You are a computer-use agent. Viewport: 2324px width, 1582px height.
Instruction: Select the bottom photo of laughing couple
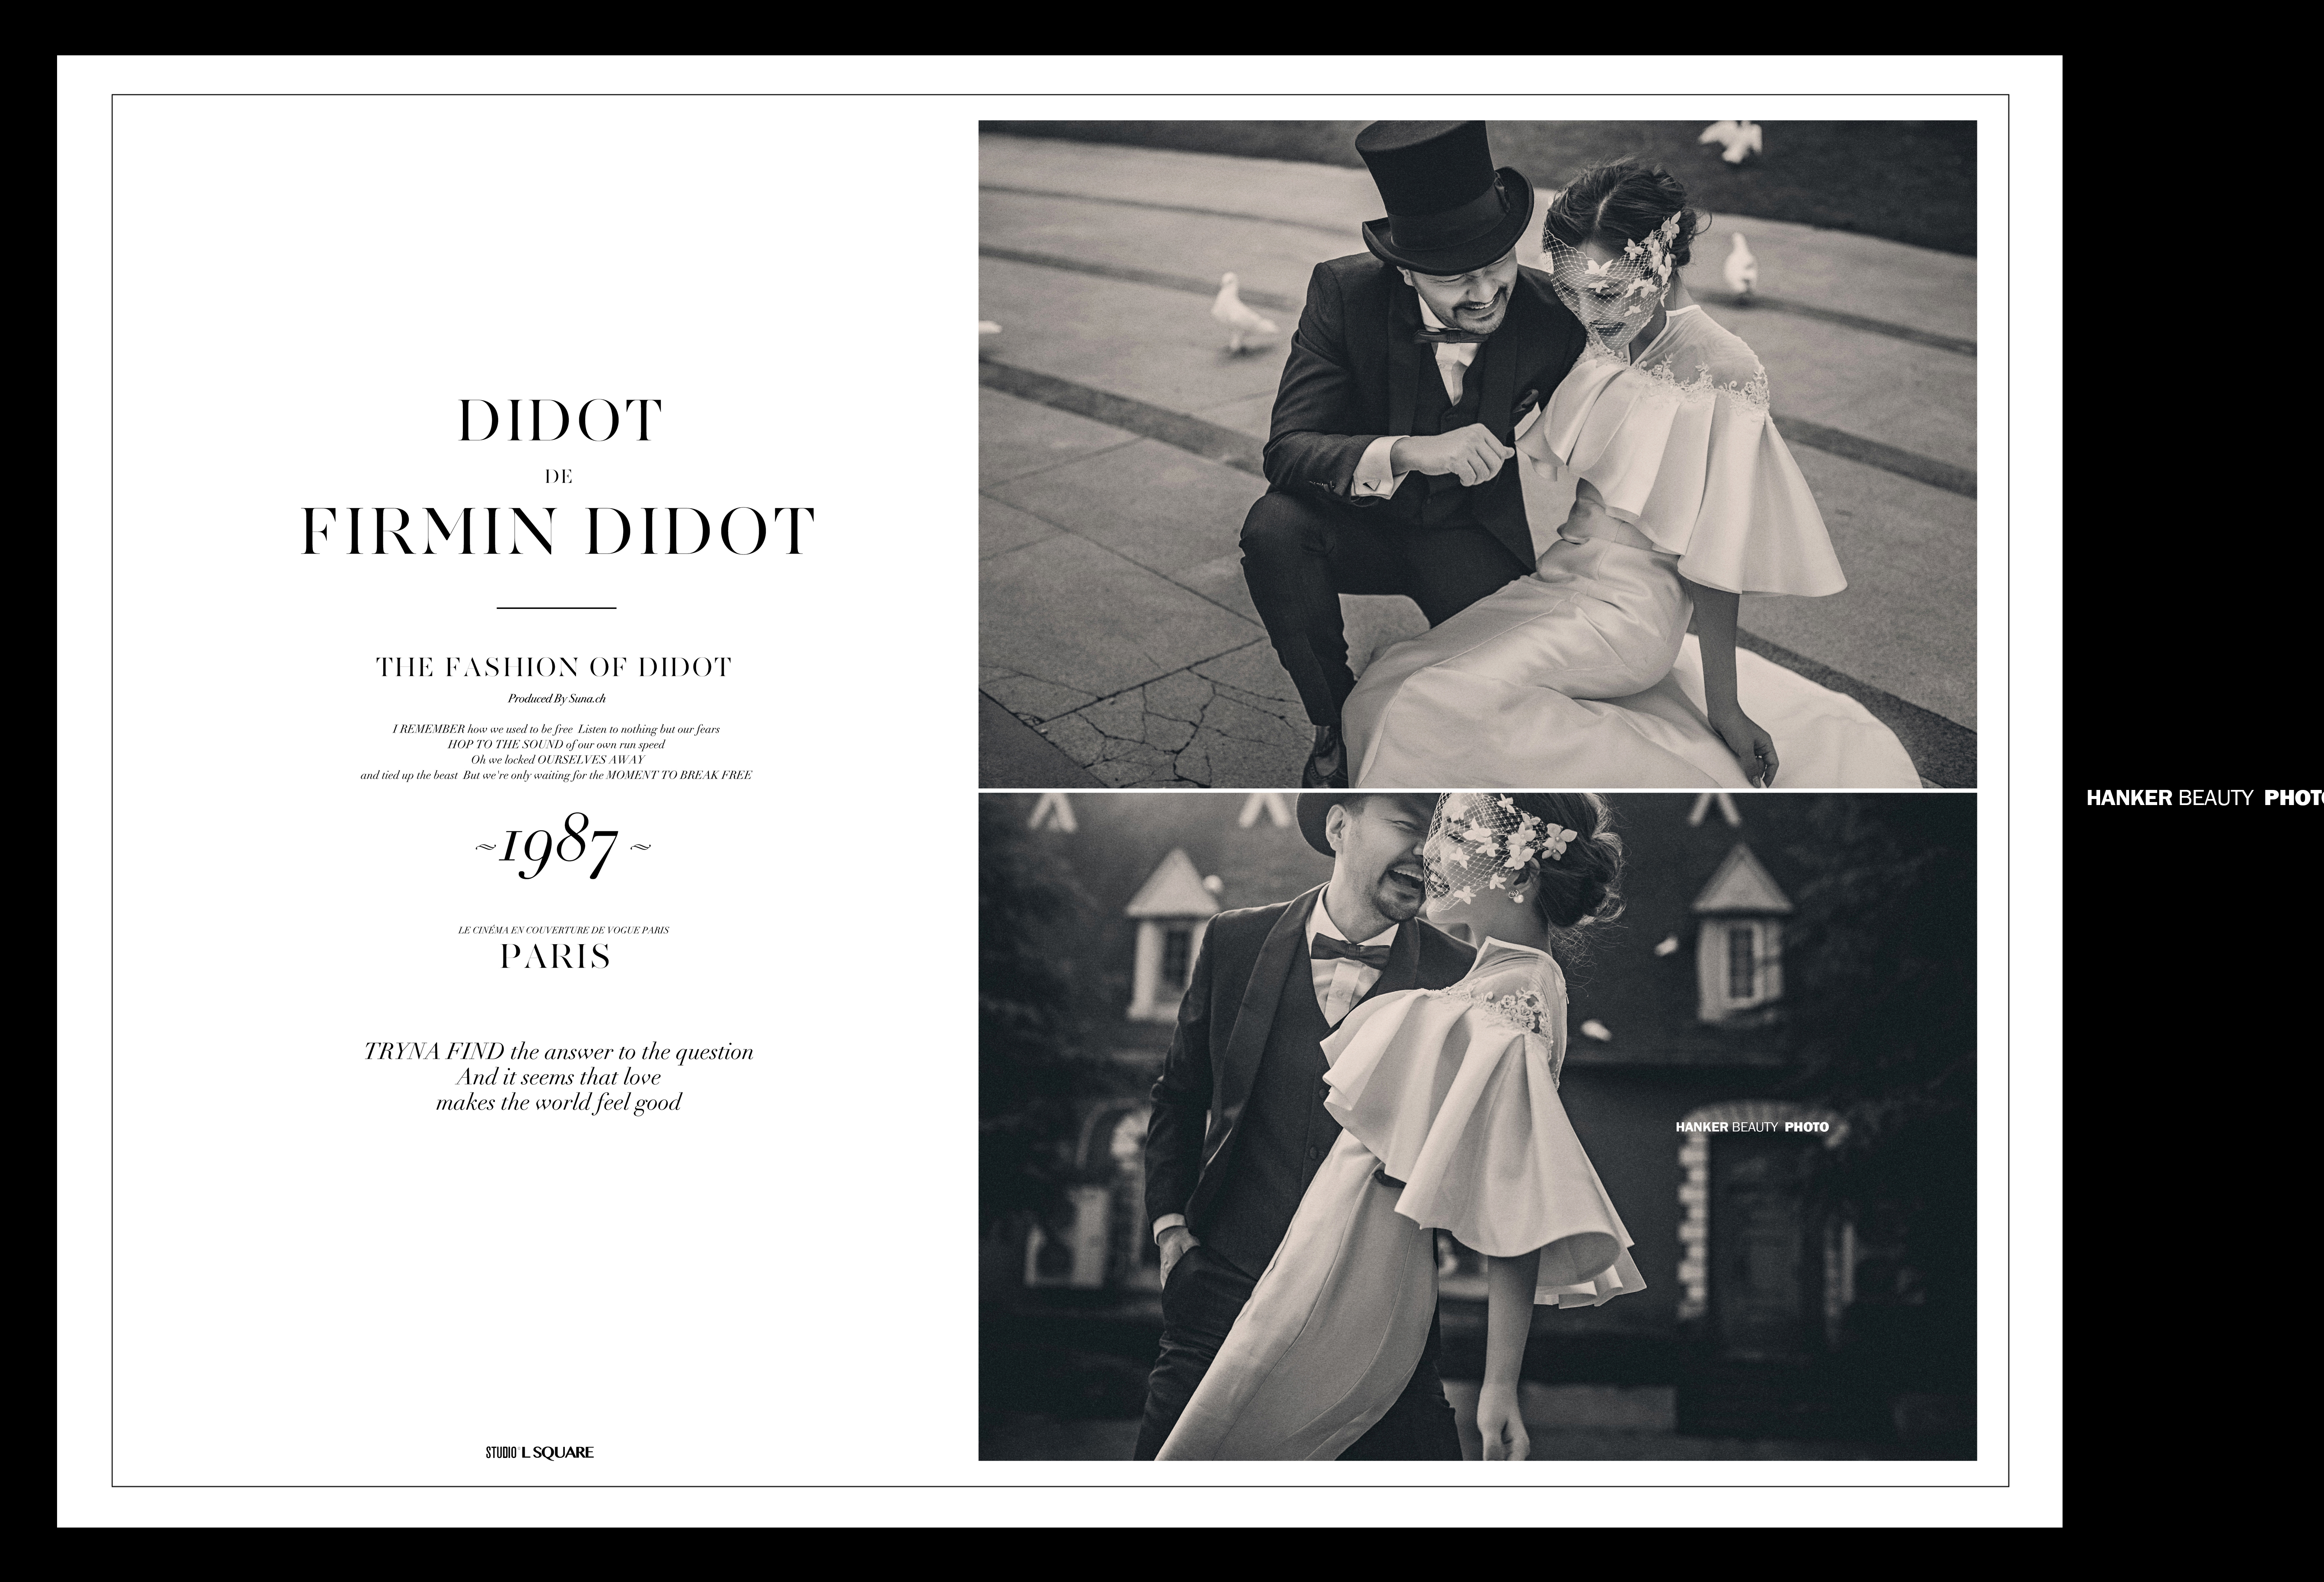click(1477, 1127)
